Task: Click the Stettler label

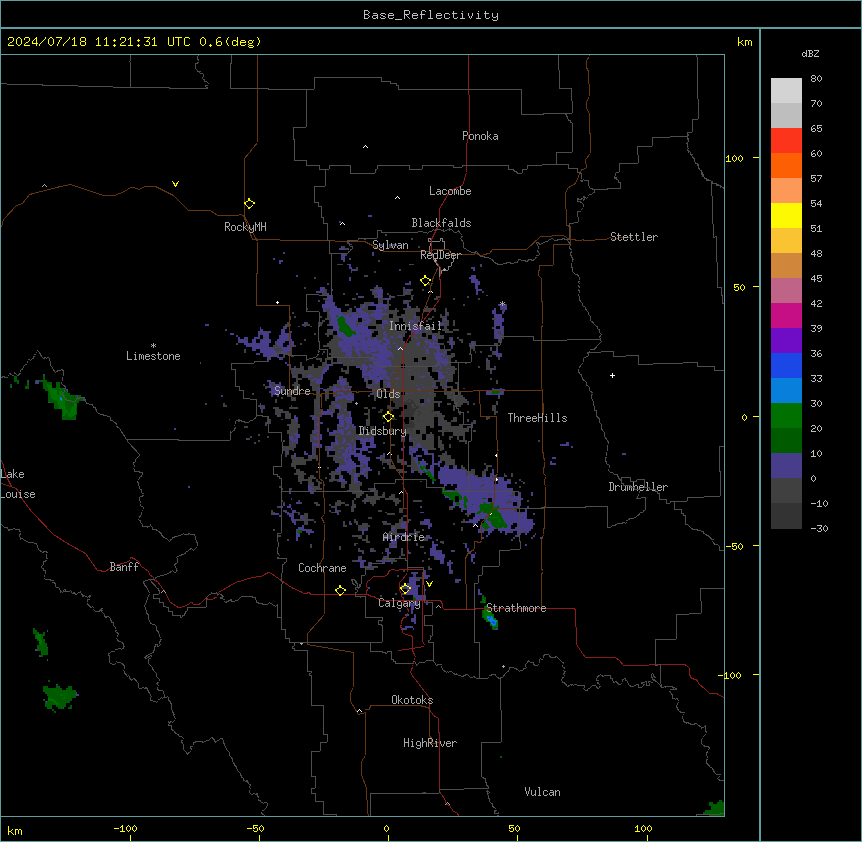Action: (x=634, y=237)
